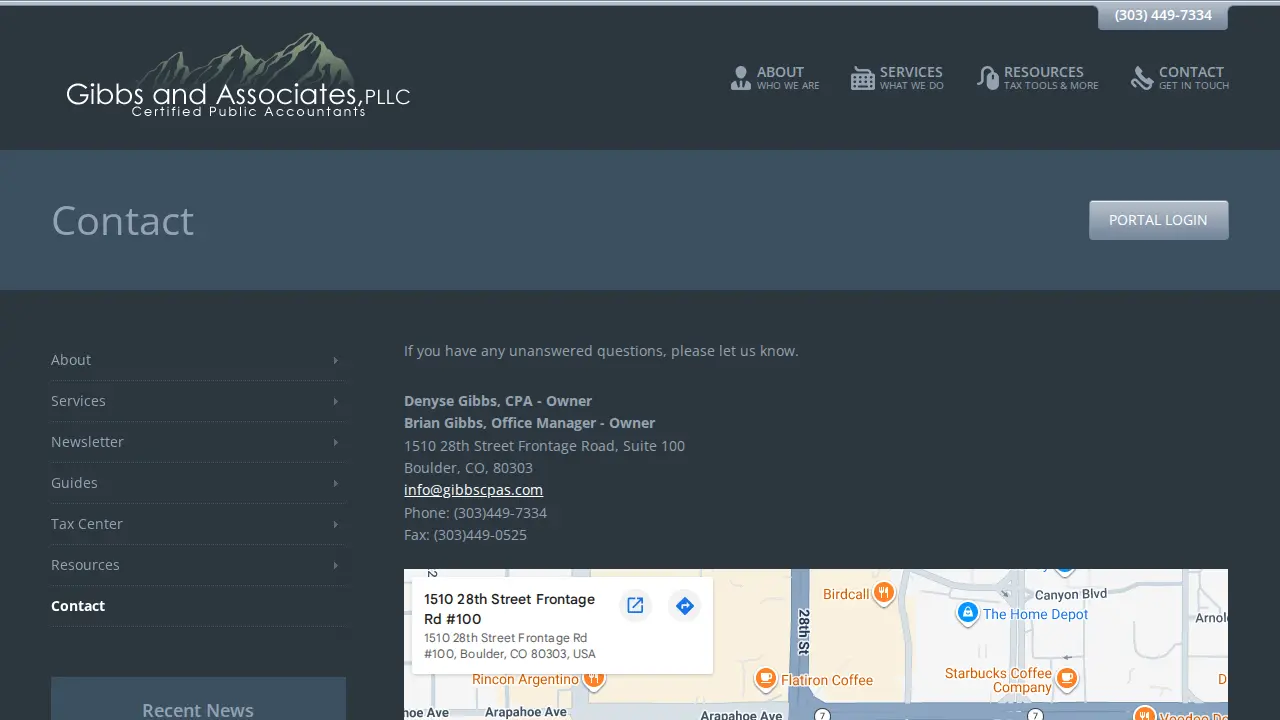The height and width of the screenshot is (720, 1280).
Task: Click the Boulder, CO, 80303 text
Action: pos(468,468)
